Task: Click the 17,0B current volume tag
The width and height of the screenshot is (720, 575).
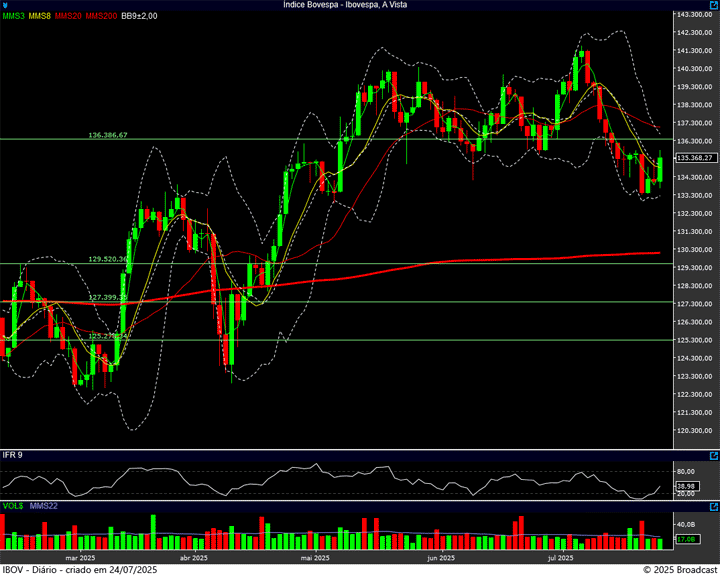Action: [688, 539]
